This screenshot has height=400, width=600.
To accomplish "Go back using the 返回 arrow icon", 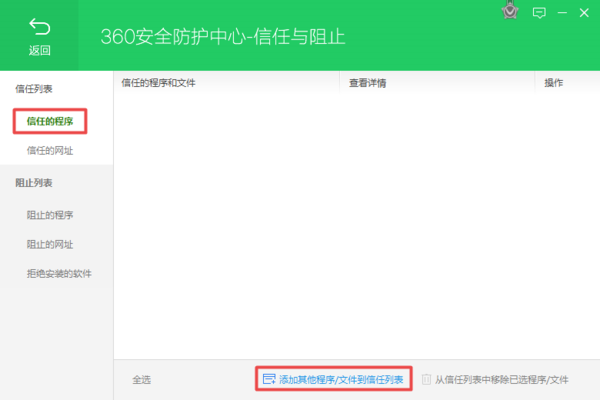I will pos(39,27).
